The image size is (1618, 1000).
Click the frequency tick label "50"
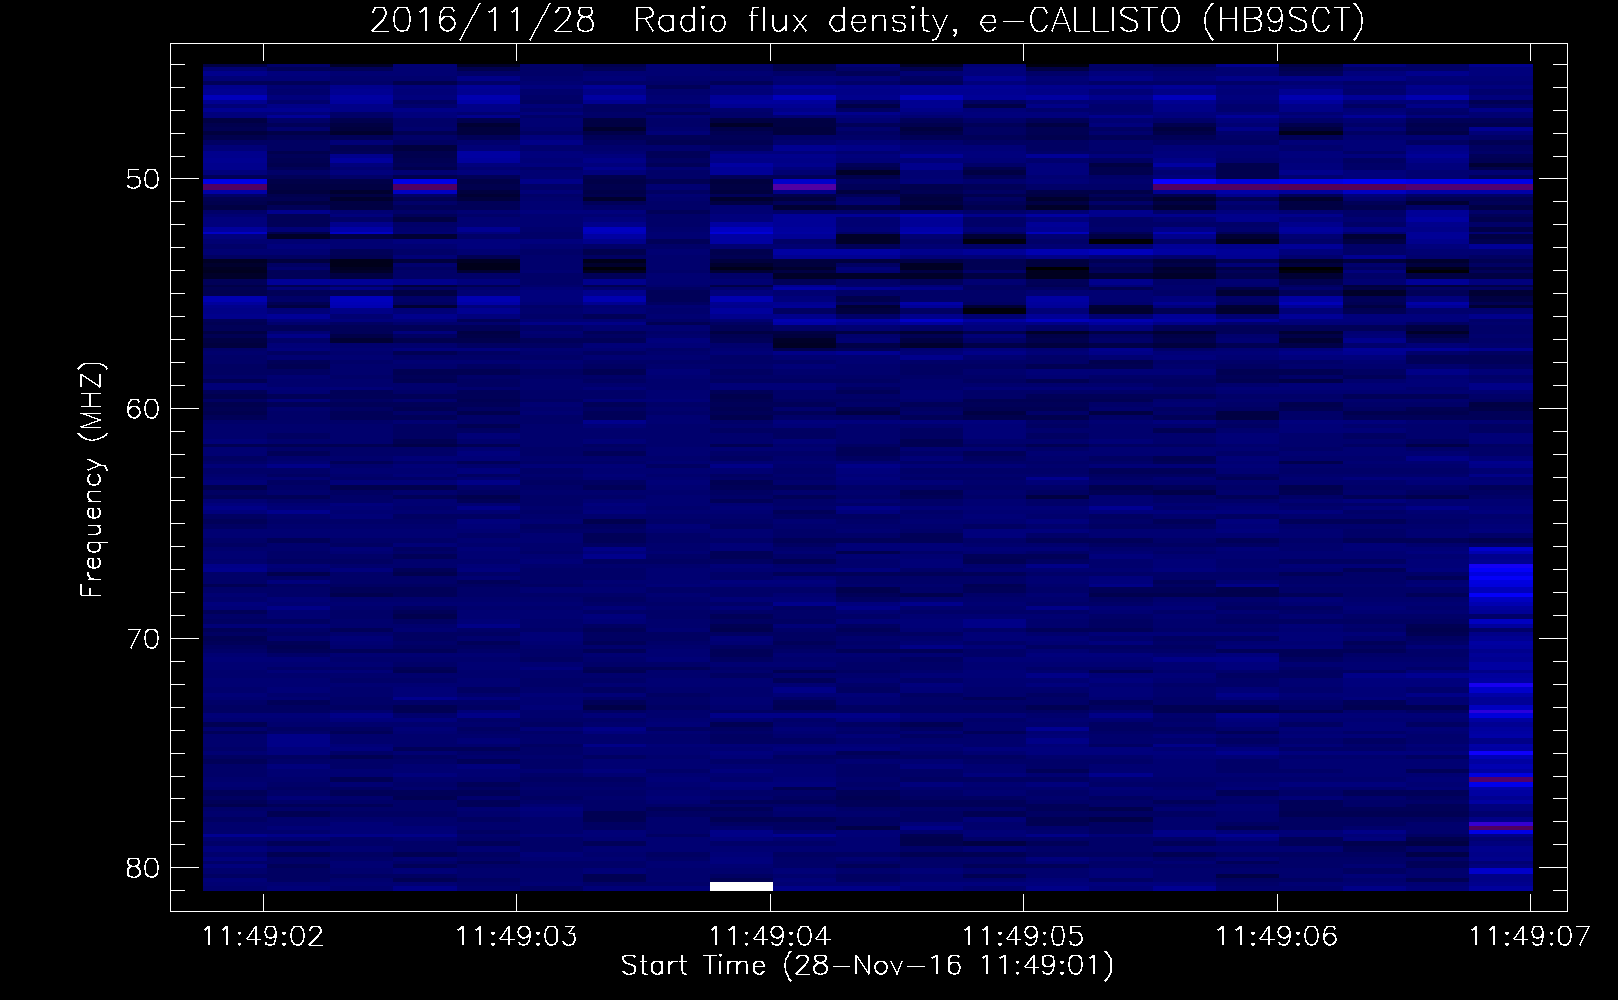click(143, 179)
